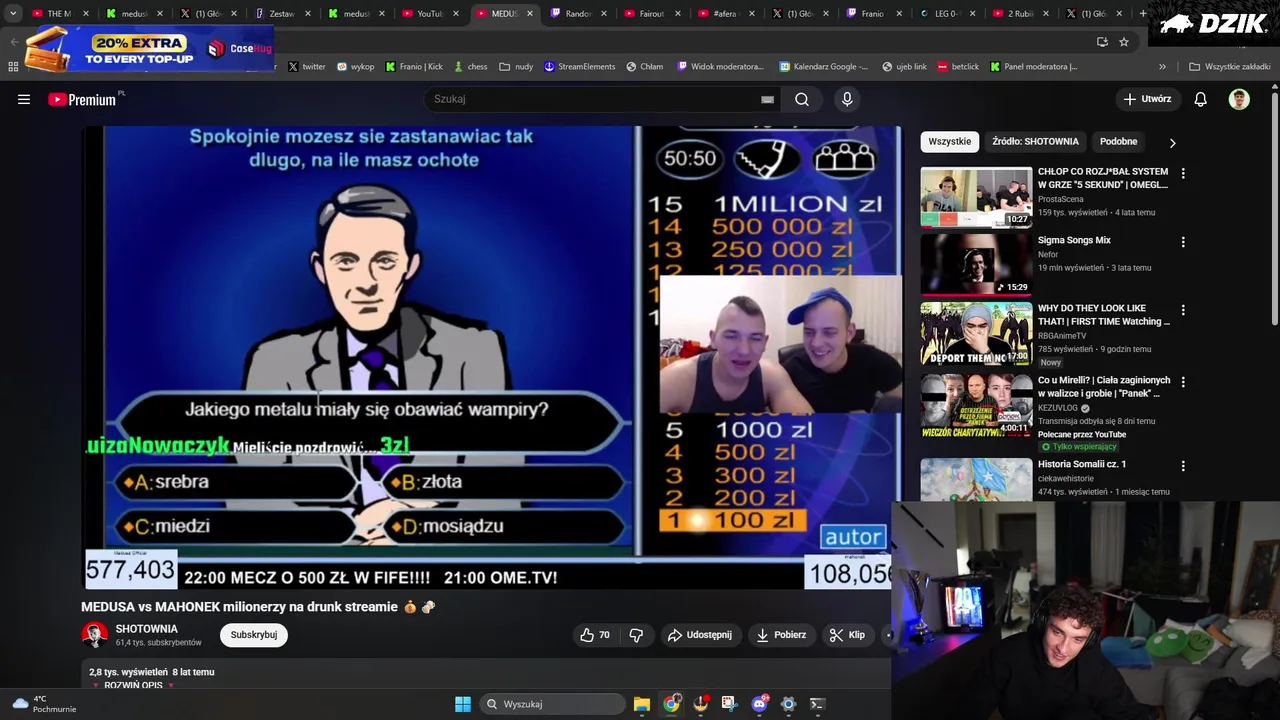Screen dimensions: 1280x720
Task: Open options for Historia Somalii video
Action: pyautogui.click(x=1183, y=466)
